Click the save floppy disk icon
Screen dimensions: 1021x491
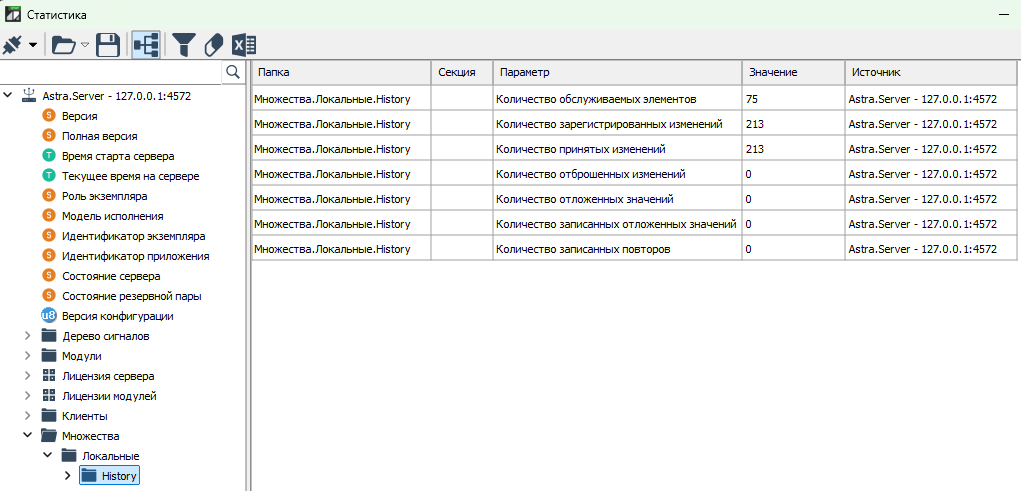108,44
